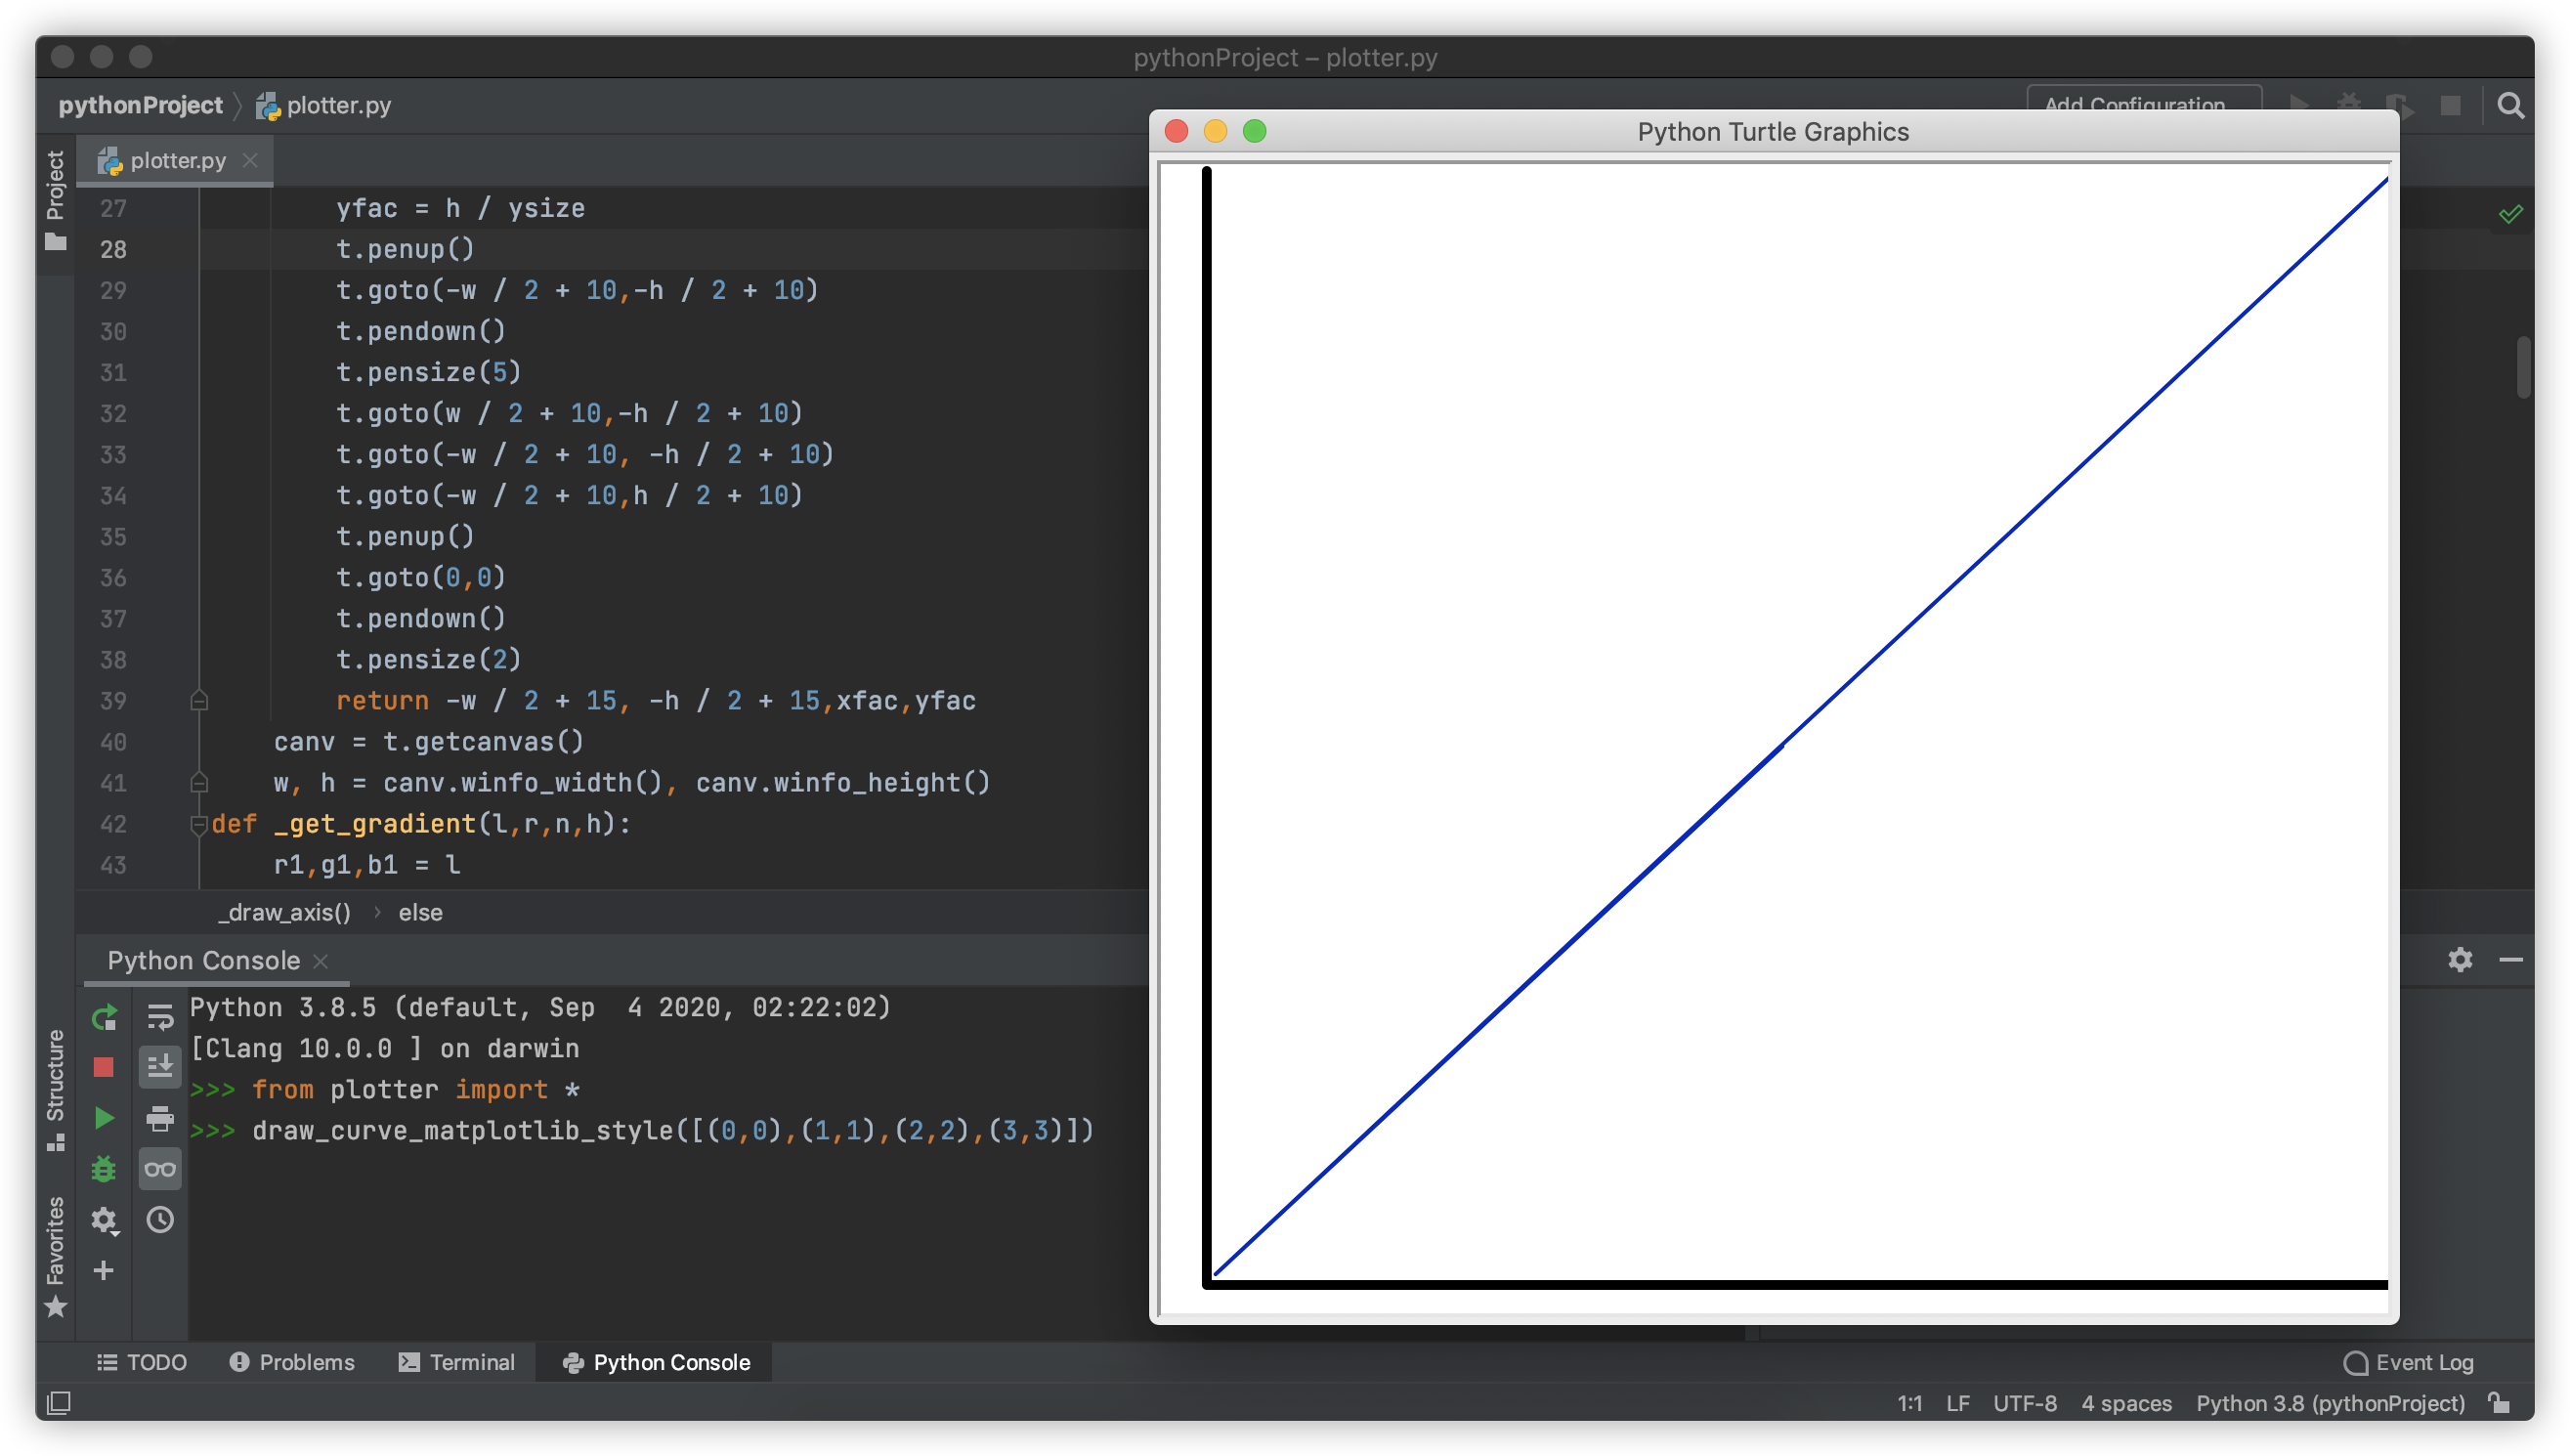This screenshot has width=2570, height=1456.
Task: Open Python 3.8 interpreter selector in status bar
Action: (x=2330, y=1403)
